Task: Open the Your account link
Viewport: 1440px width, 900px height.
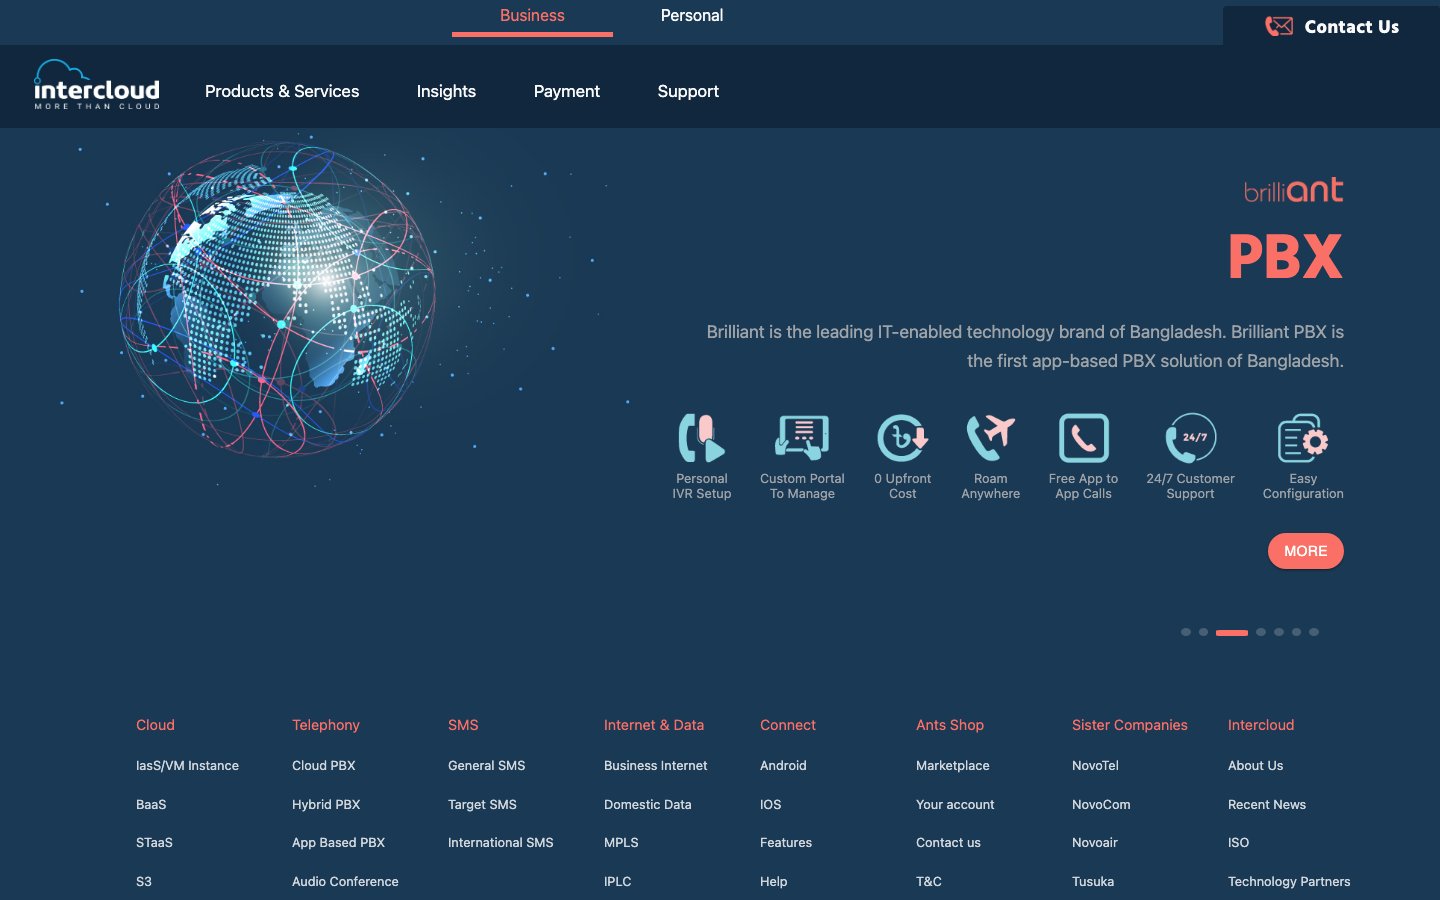Action: click(955, 805)
